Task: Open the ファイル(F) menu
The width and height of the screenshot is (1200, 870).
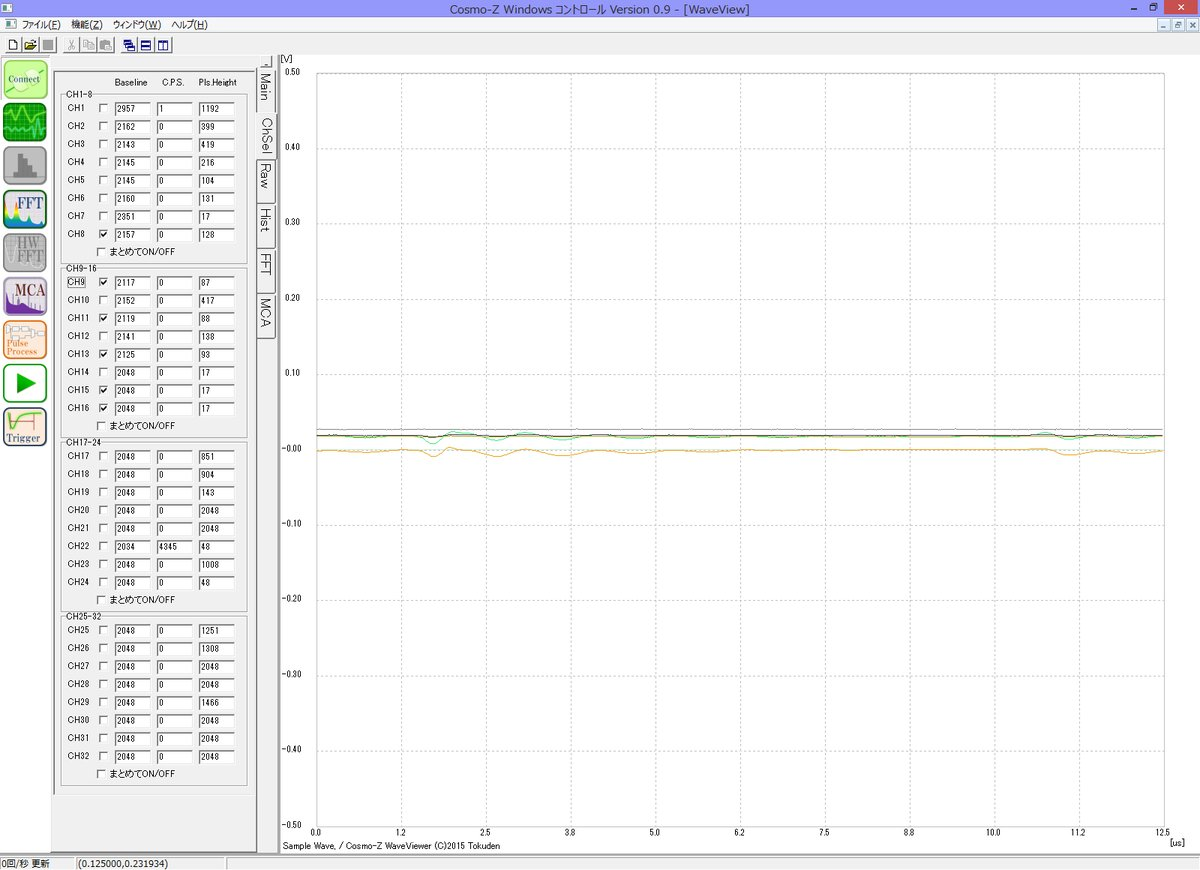Action: tap(40, 24)
